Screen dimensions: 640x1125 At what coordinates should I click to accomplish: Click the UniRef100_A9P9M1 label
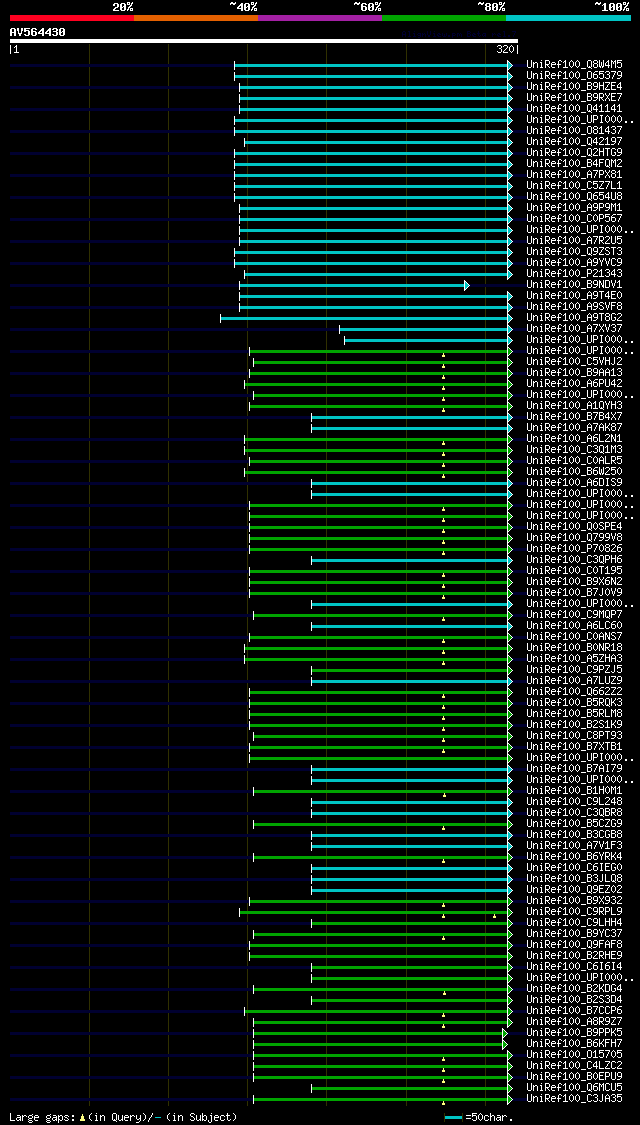574,207
